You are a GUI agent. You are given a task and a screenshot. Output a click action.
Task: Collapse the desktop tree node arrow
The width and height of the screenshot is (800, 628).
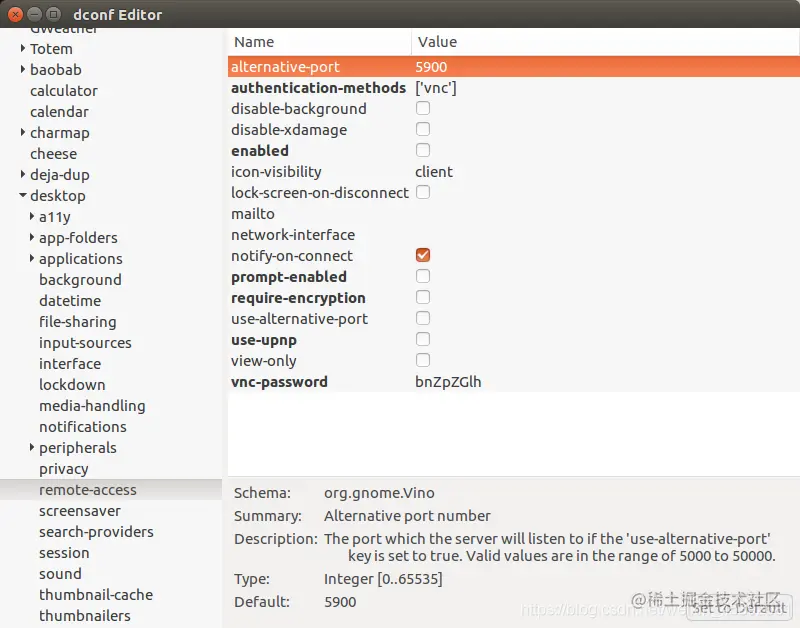22,195
